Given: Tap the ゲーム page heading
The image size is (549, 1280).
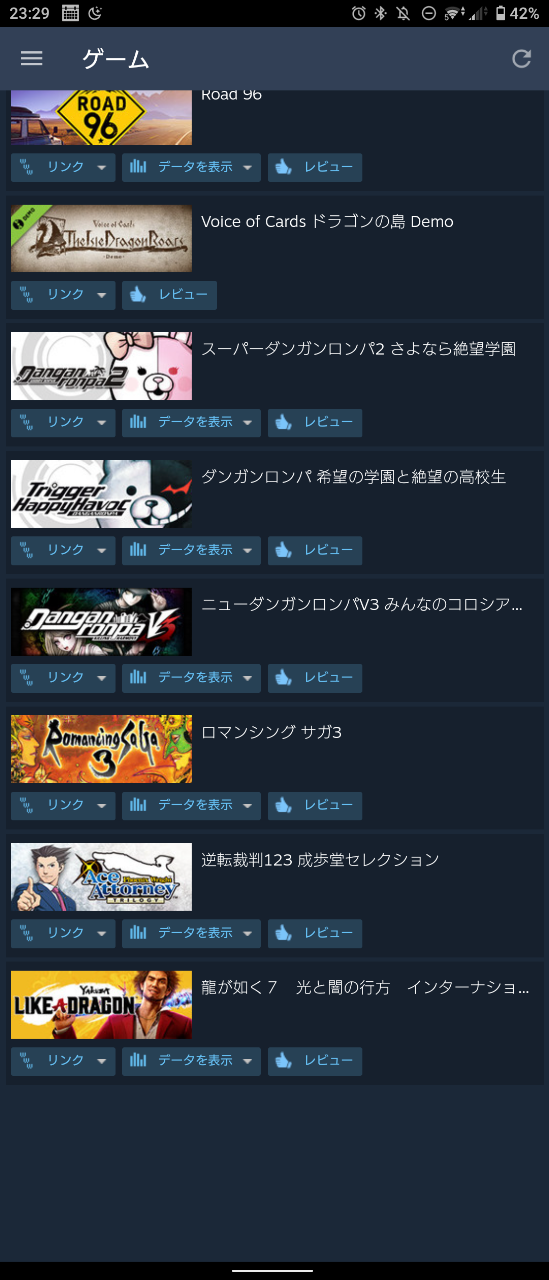Looking at the screenshot, I should coord(115,59).
